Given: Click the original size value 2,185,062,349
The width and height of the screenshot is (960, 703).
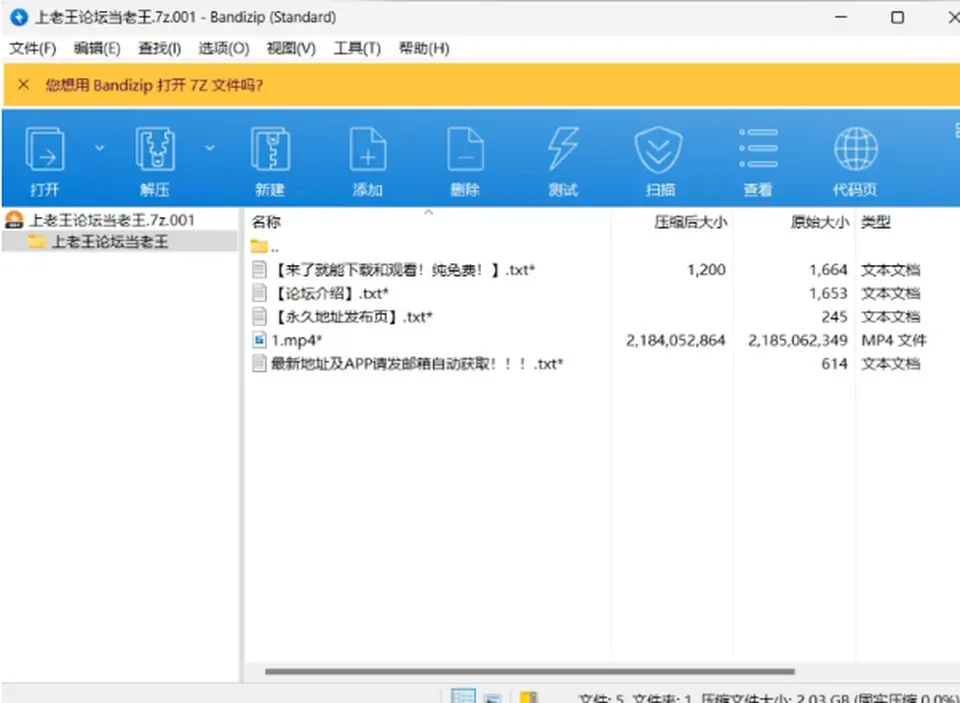Looking at the screenshot, I should click(798, 340).
